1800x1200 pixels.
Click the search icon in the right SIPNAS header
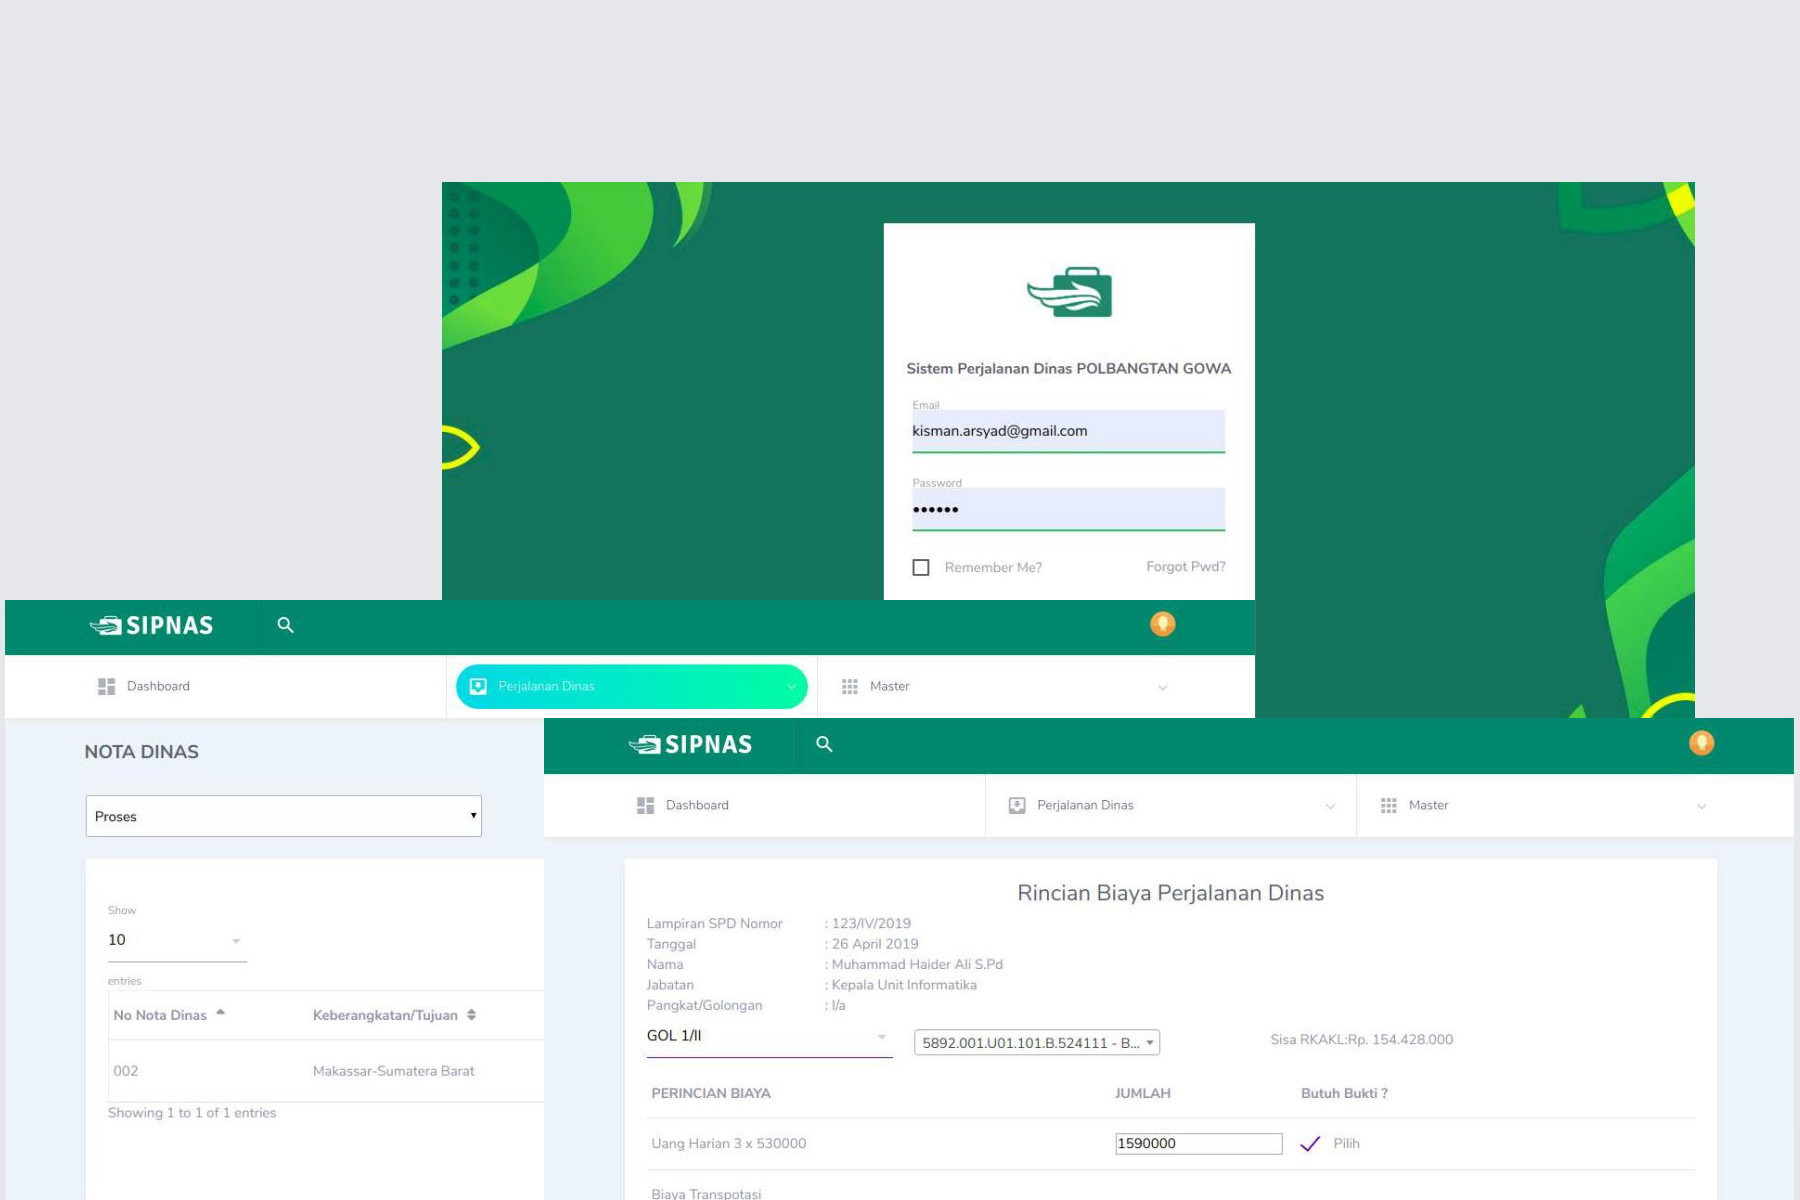824,744
